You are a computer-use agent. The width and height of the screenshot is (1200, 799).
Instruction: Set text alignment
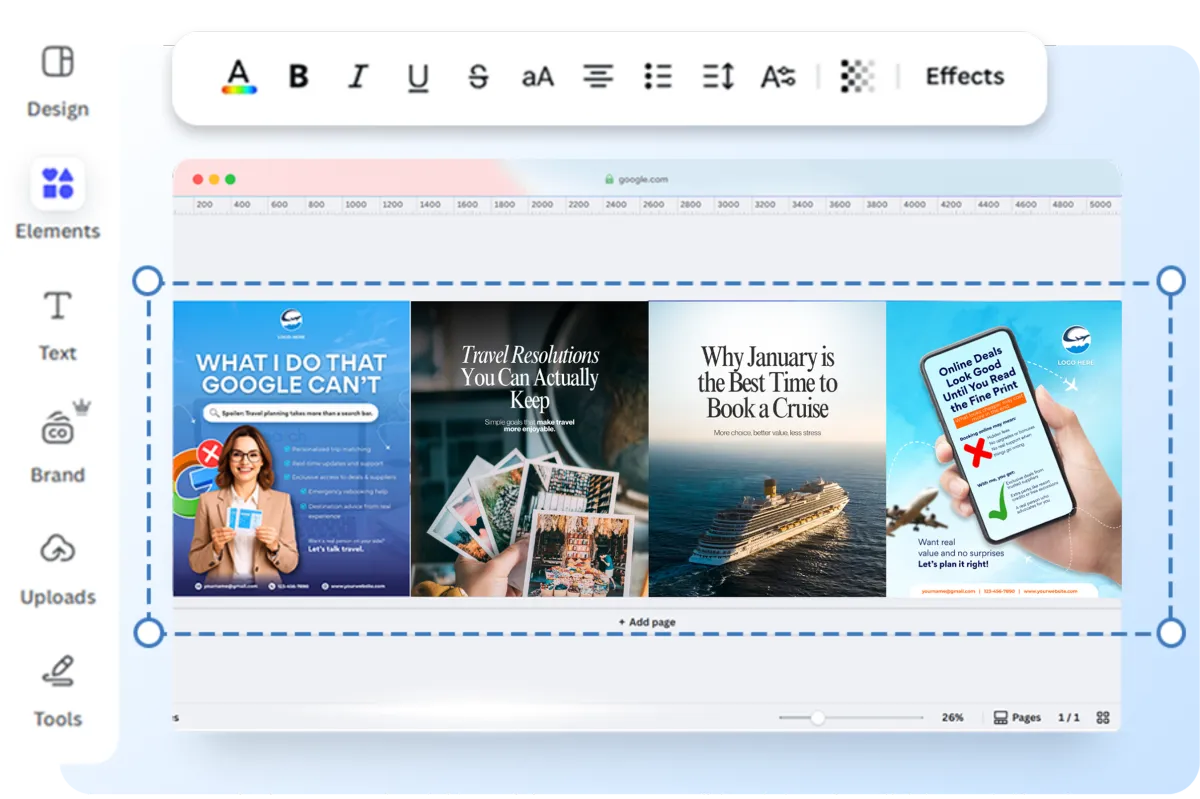click(x=598, y=77)
